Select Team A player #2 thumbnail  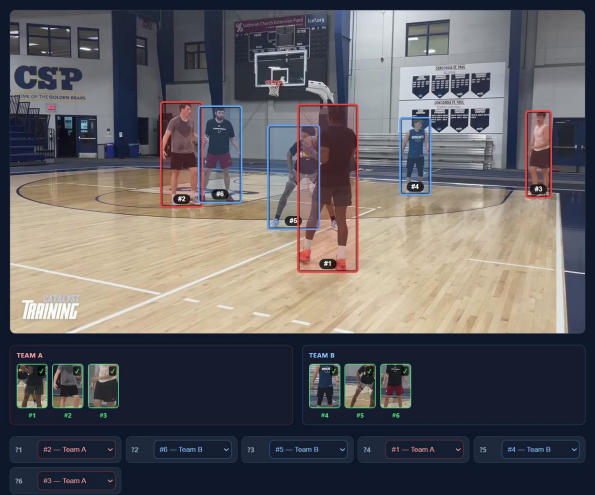(x=68, y=386)
